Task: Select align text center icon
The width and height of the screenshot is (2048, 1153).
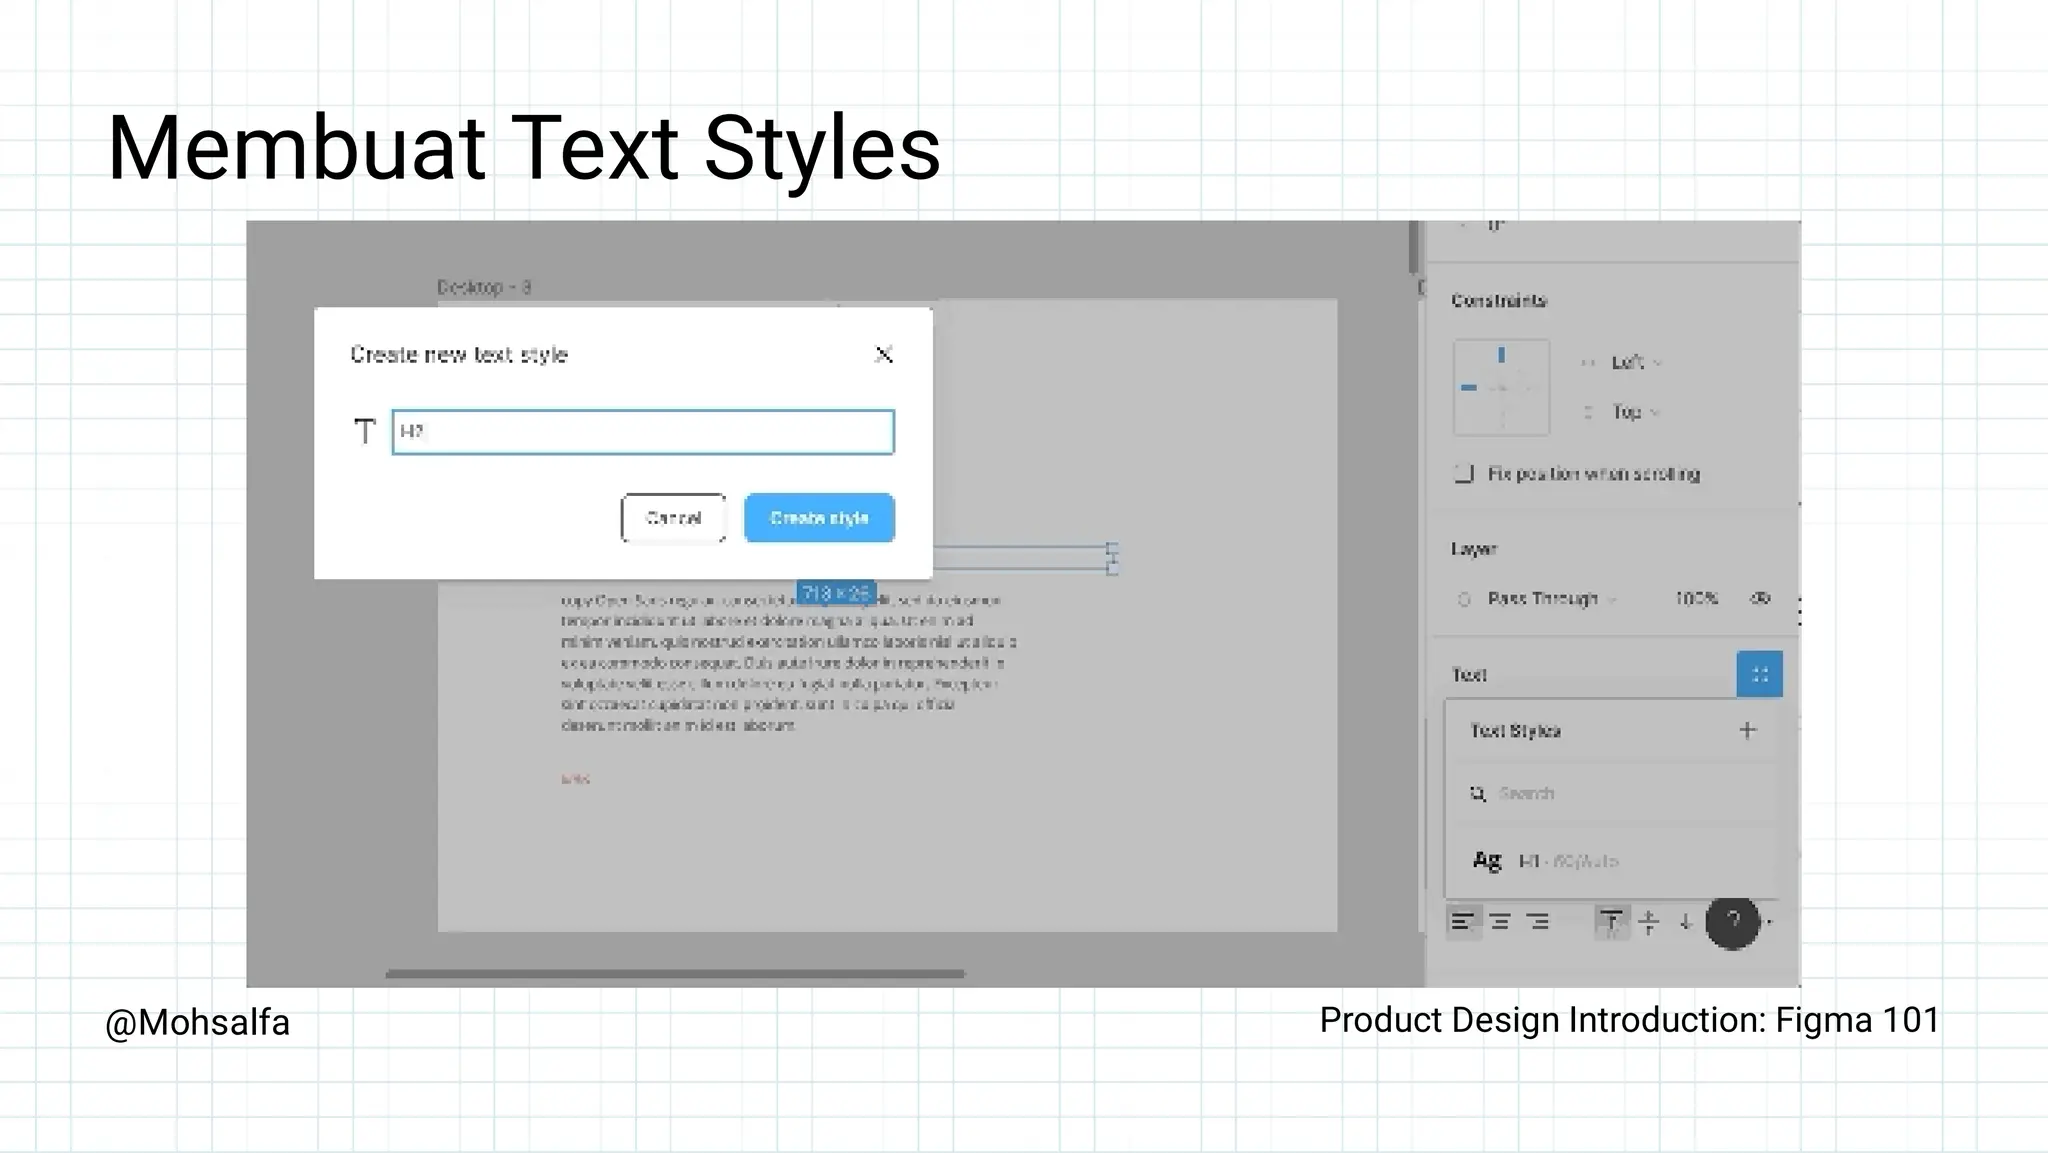Action: tap(1500, 922)
